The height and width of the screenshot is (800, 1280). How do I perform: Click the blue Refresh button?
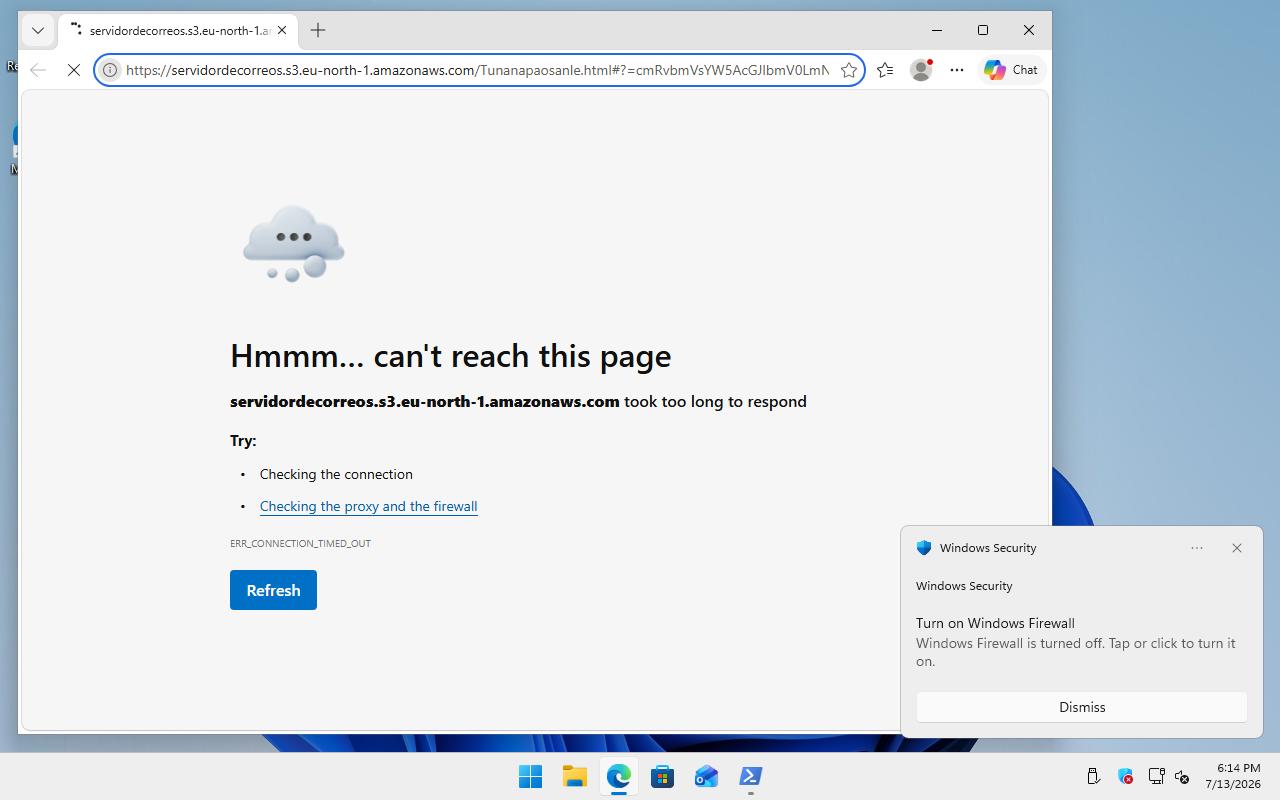tap(273, 590)
